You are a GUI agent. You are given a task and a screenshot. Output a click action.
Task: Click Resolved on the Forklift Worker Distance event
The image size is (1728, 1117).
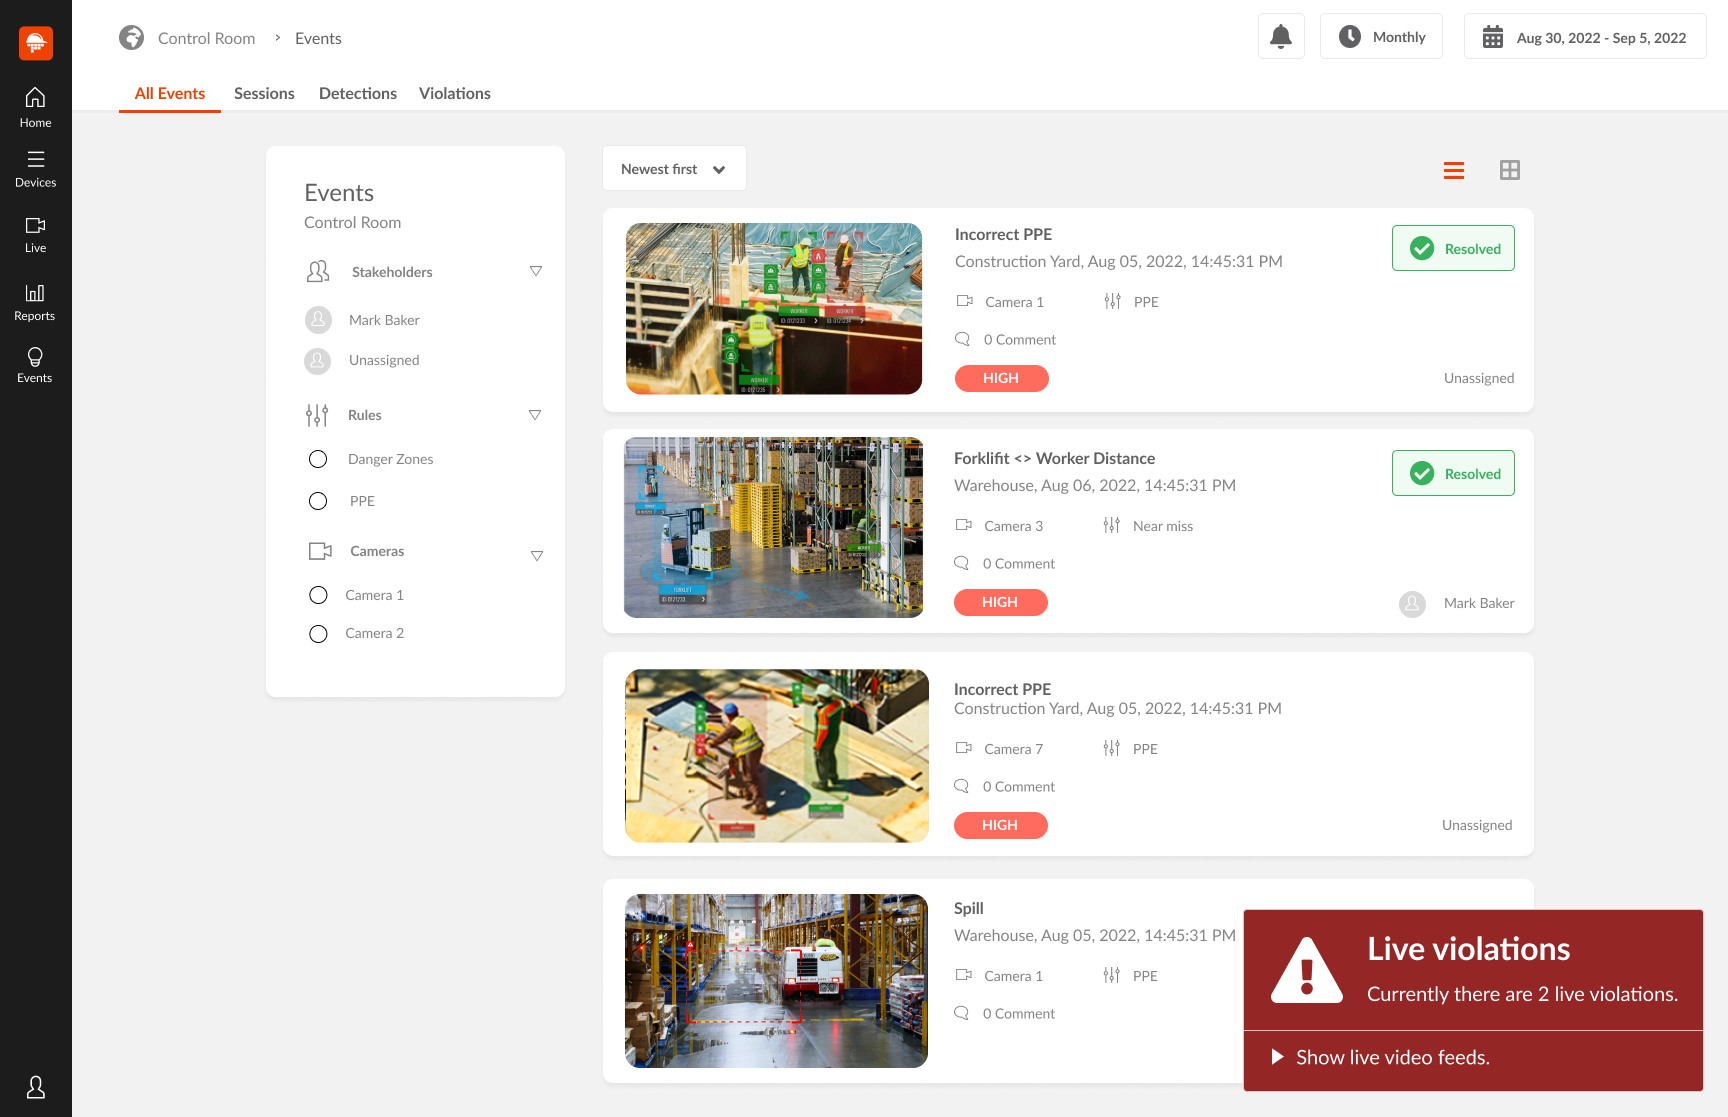pos(1453,473)
